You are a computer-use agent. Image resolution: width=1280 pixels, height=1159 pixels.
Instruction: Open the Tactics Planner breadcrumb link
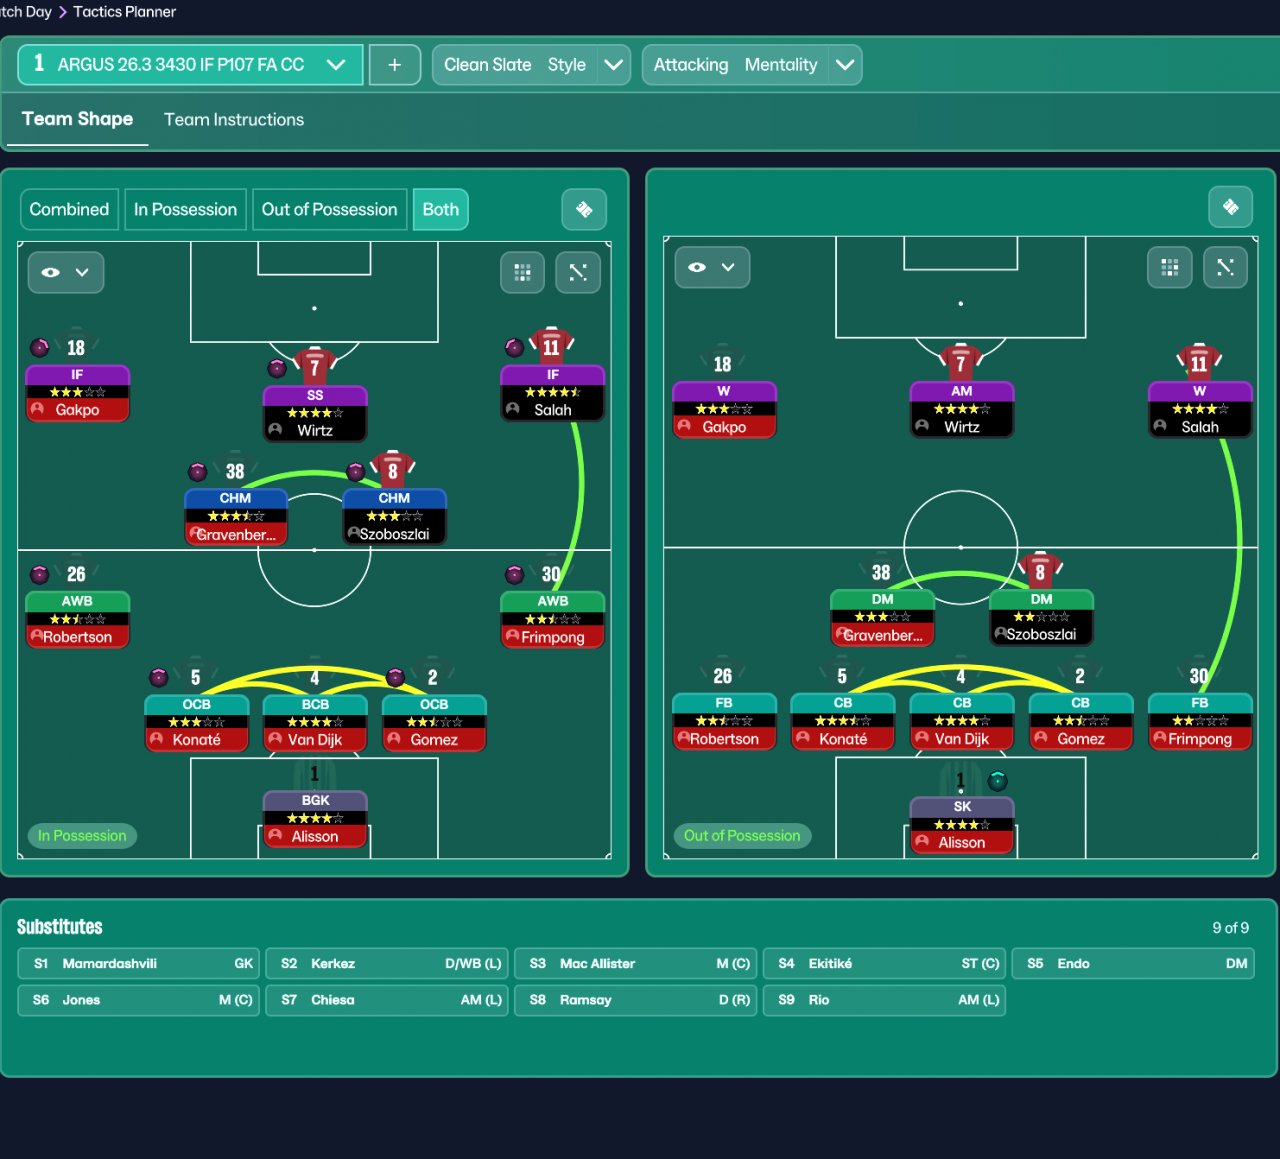pos(124,12)
